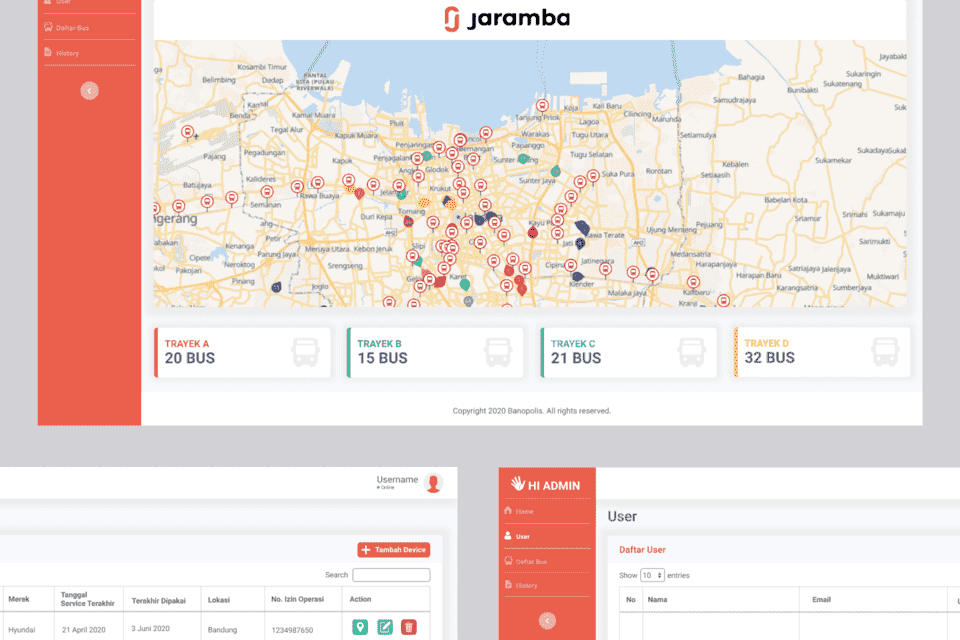Image resolution: width=960 pixels, height=640 pixels.
Task: Select the green location pin icon in Action column
Action: pos(360,627)
